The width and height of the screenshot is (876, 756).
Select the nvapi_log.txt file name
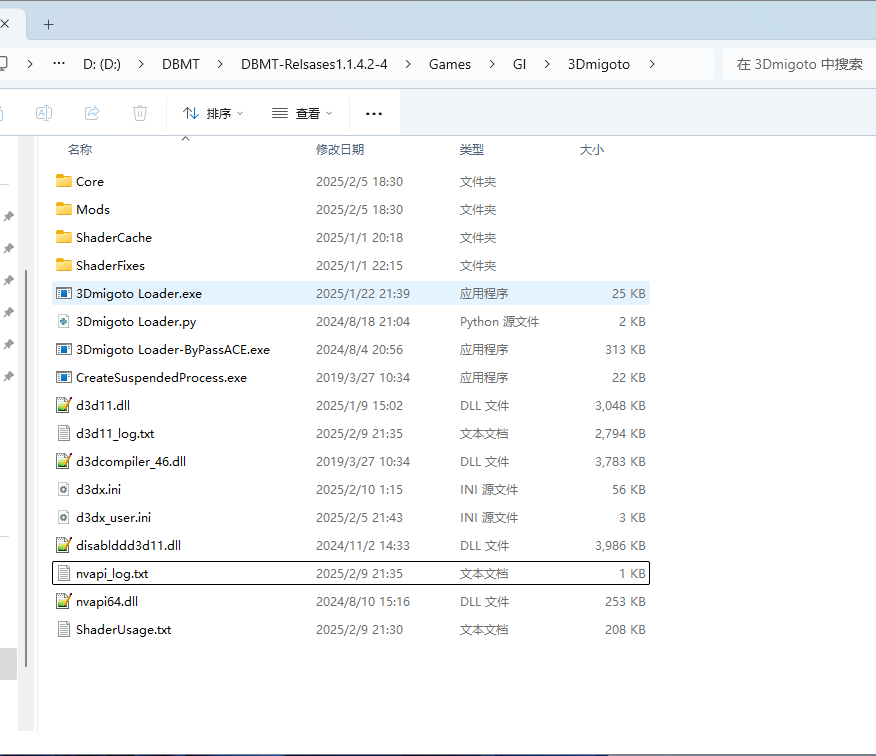point(112,574)
